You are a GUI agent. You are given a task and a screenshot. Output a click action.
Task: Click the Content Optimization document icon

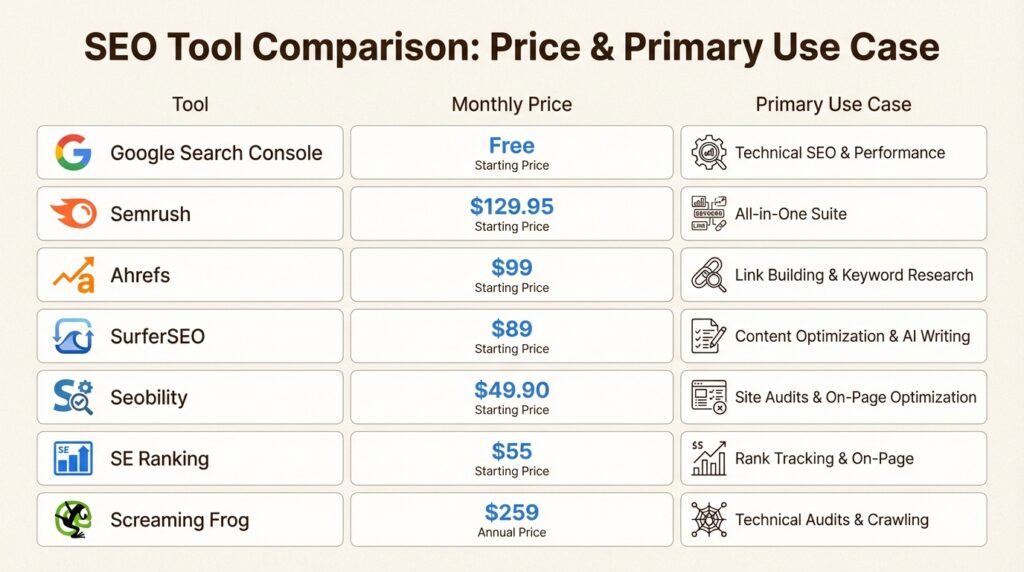click(x=709, y=336)
